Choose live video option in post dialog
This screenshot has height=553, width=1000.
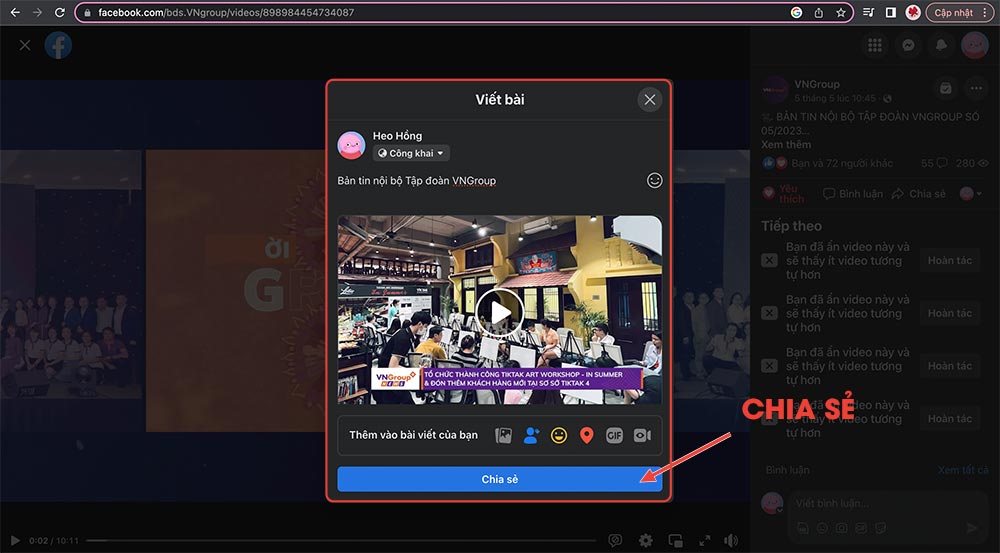pos(642,435)
